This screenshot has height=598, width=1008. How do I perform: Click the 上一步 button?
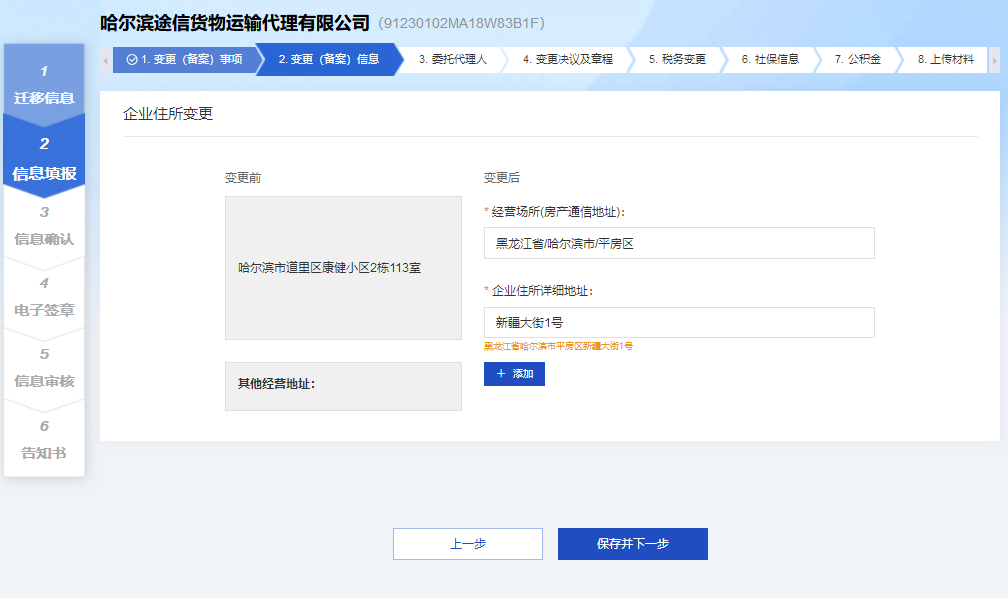tap(467, 544)
